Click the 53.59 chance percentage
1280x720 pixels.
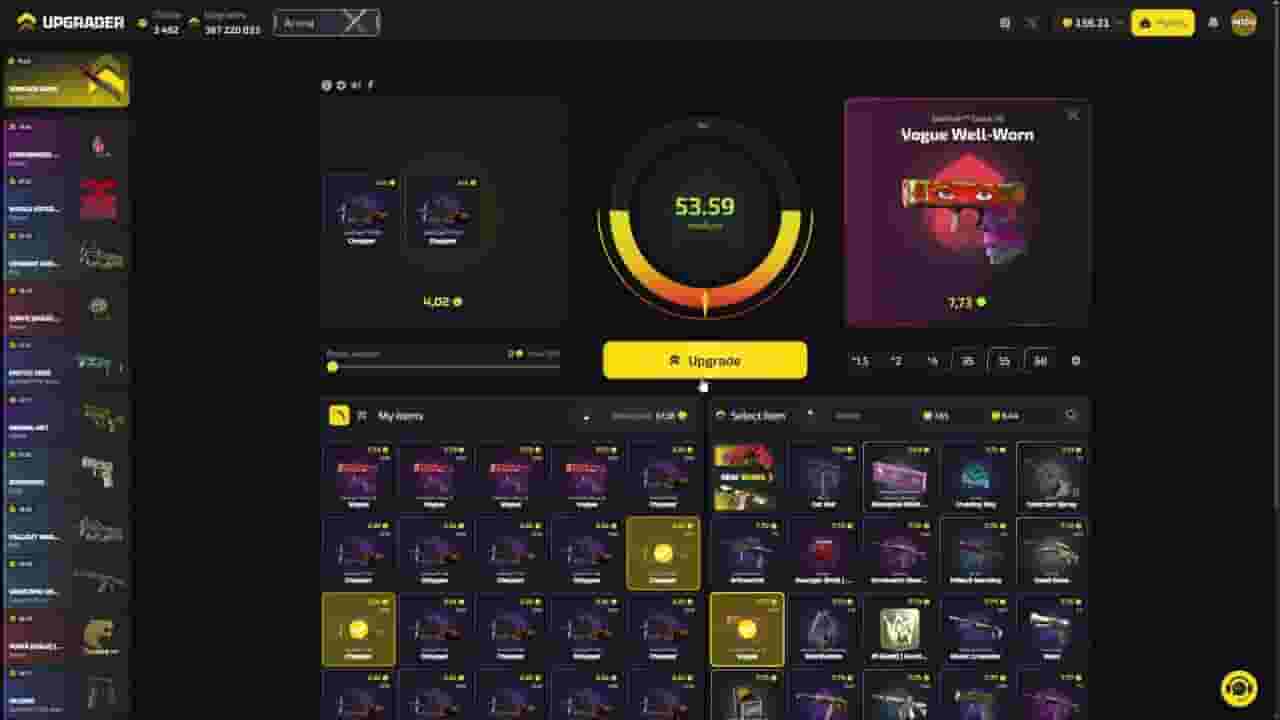[704, 207]
